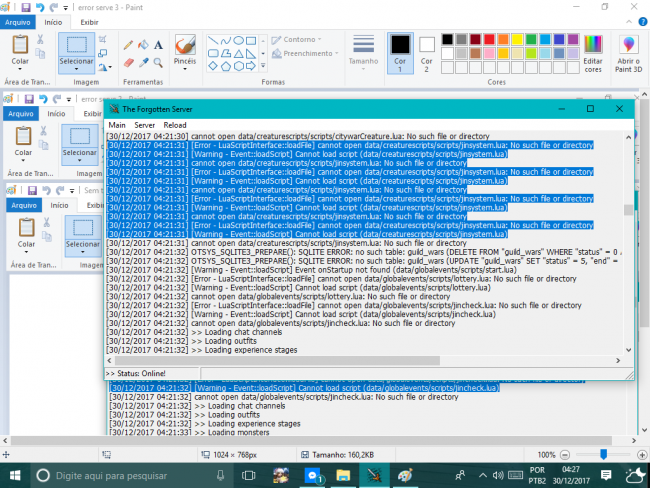The width and height of the screenshot is (650, 488).
Task: Open the Contorno outline dropdown
Action: coord(297,39)
